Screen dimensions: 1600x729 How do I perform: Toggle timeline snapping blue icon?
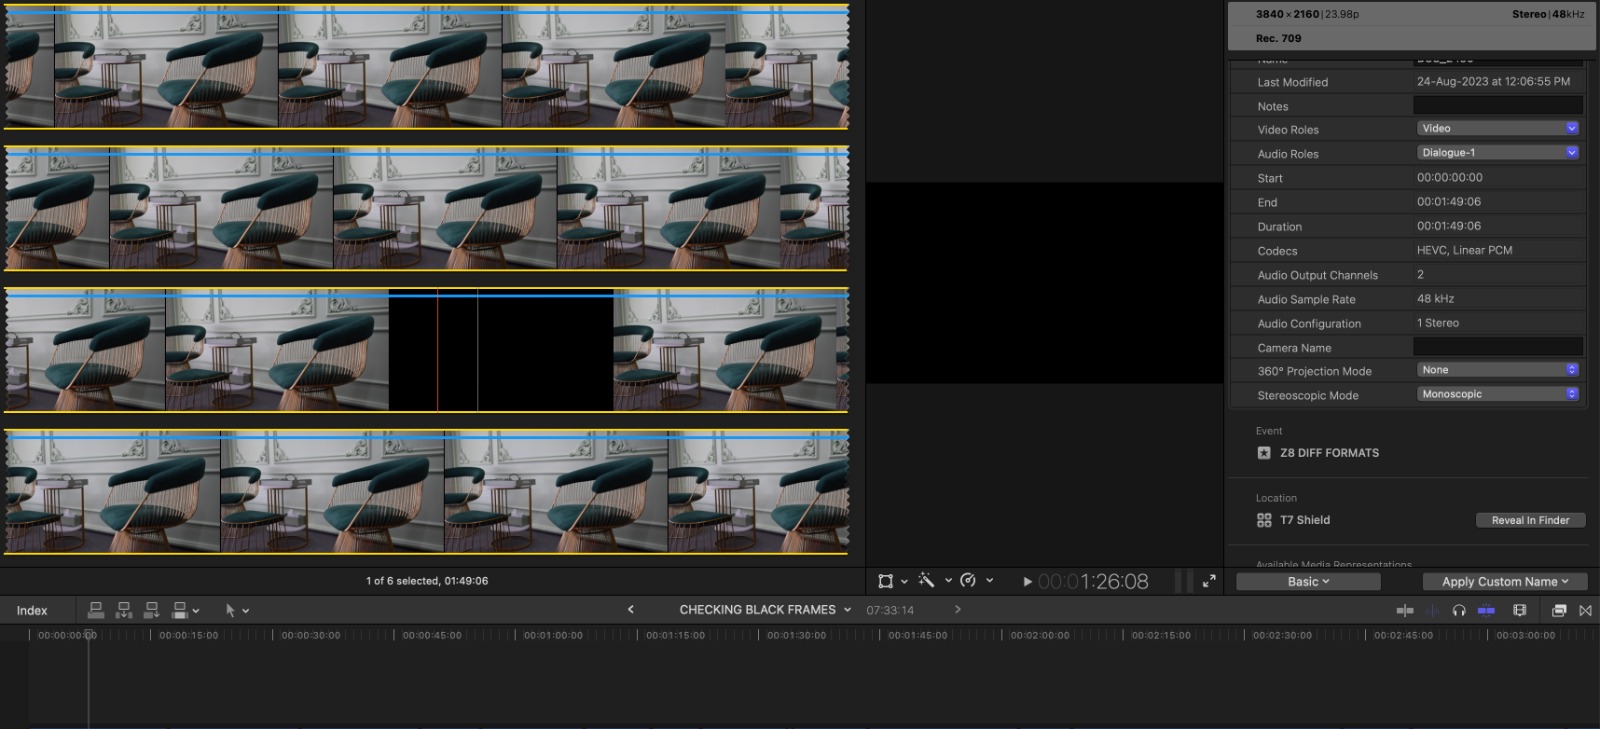[x=1486, y=610]
